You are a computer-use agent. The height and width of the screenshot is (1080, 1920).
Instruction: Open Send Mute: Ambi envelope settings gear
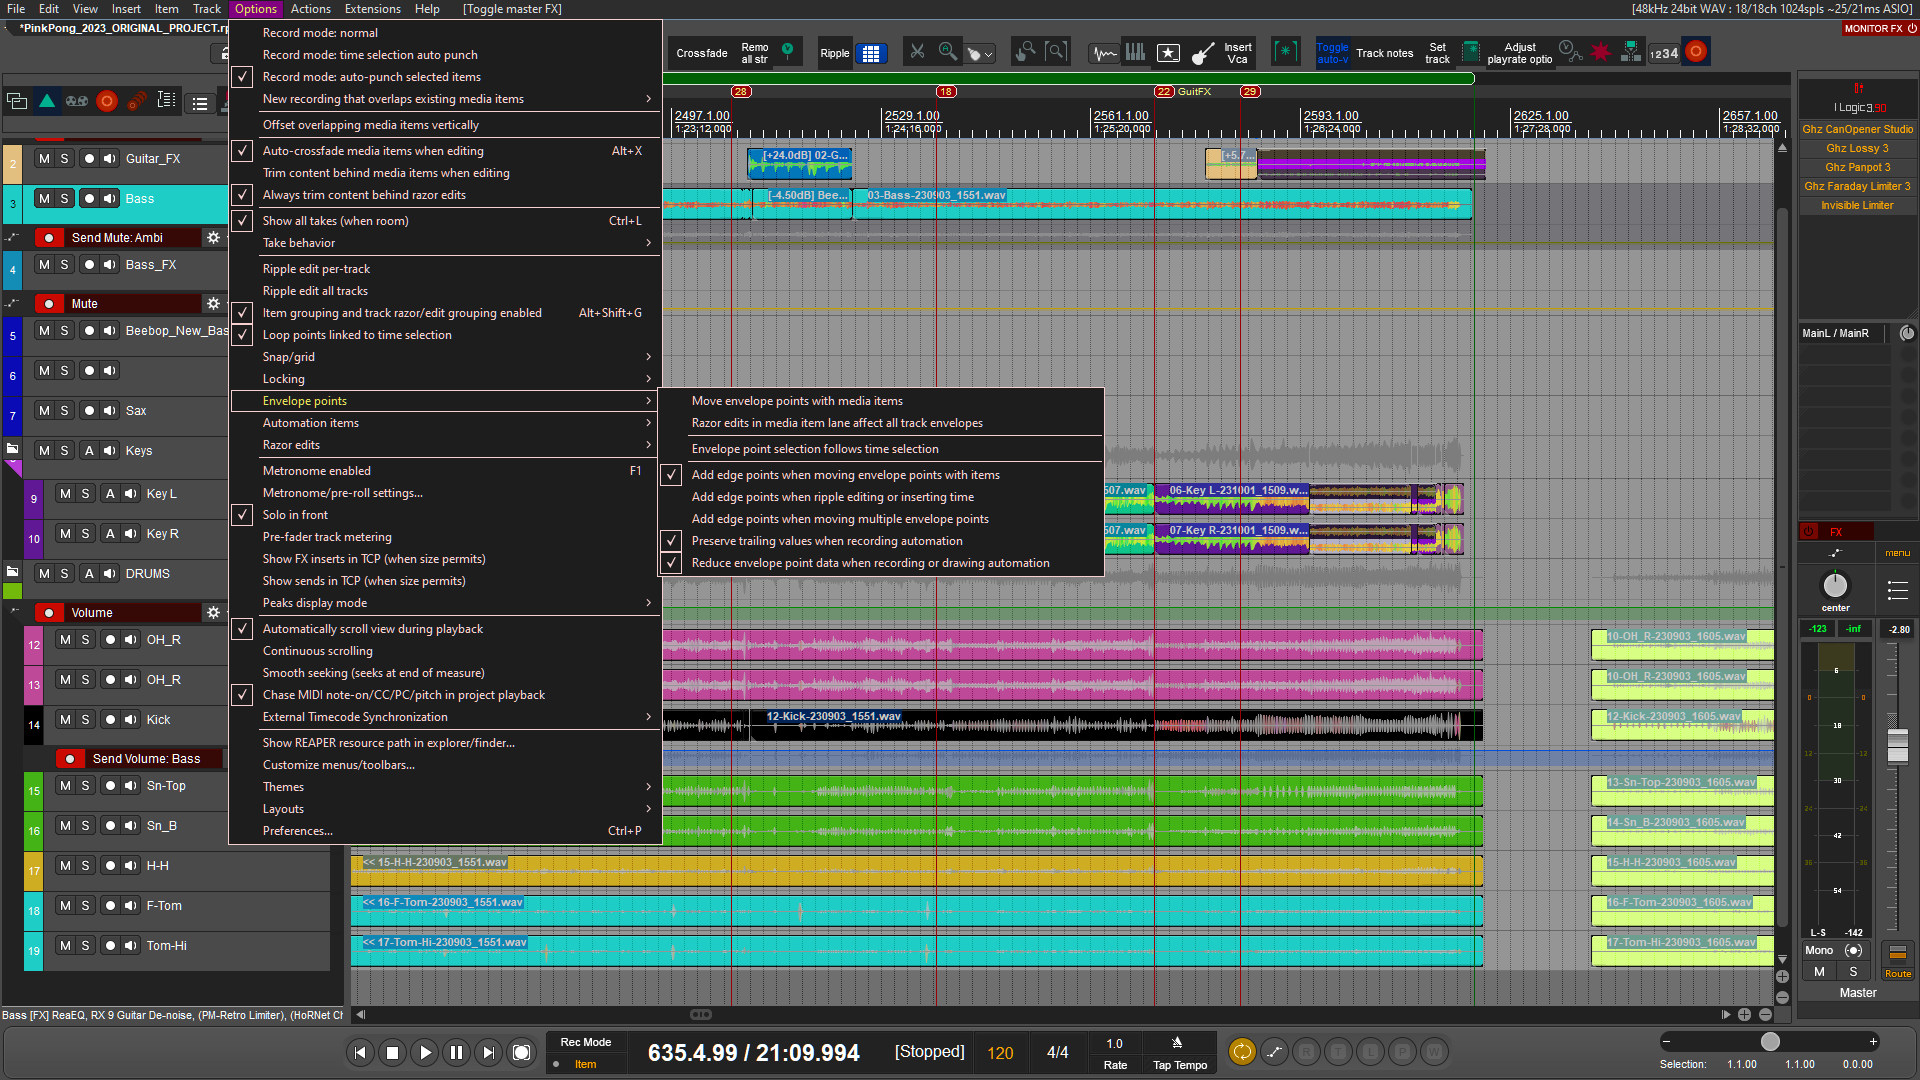coord(213,238)
